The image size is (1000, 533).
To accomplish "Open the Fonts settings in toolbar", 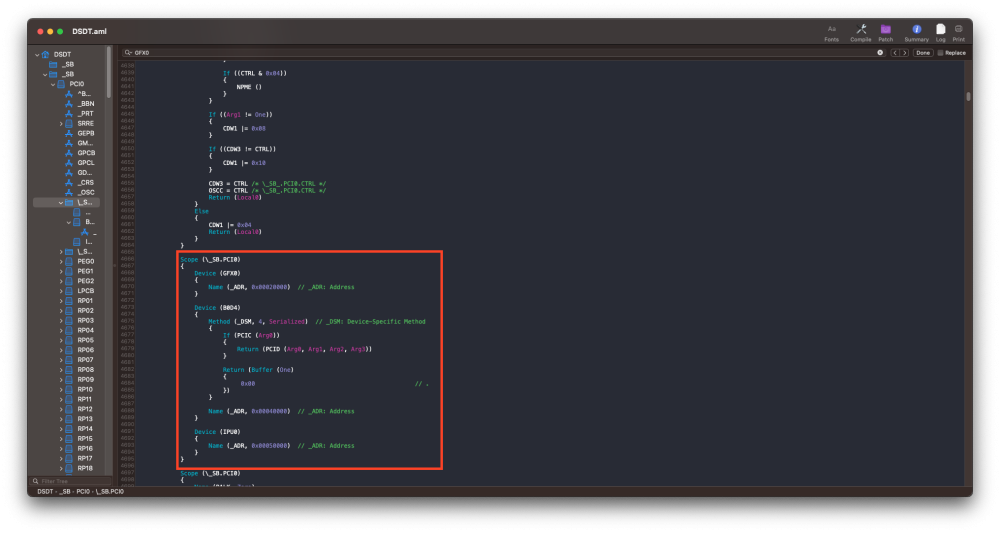I will (x=831, y=29).
